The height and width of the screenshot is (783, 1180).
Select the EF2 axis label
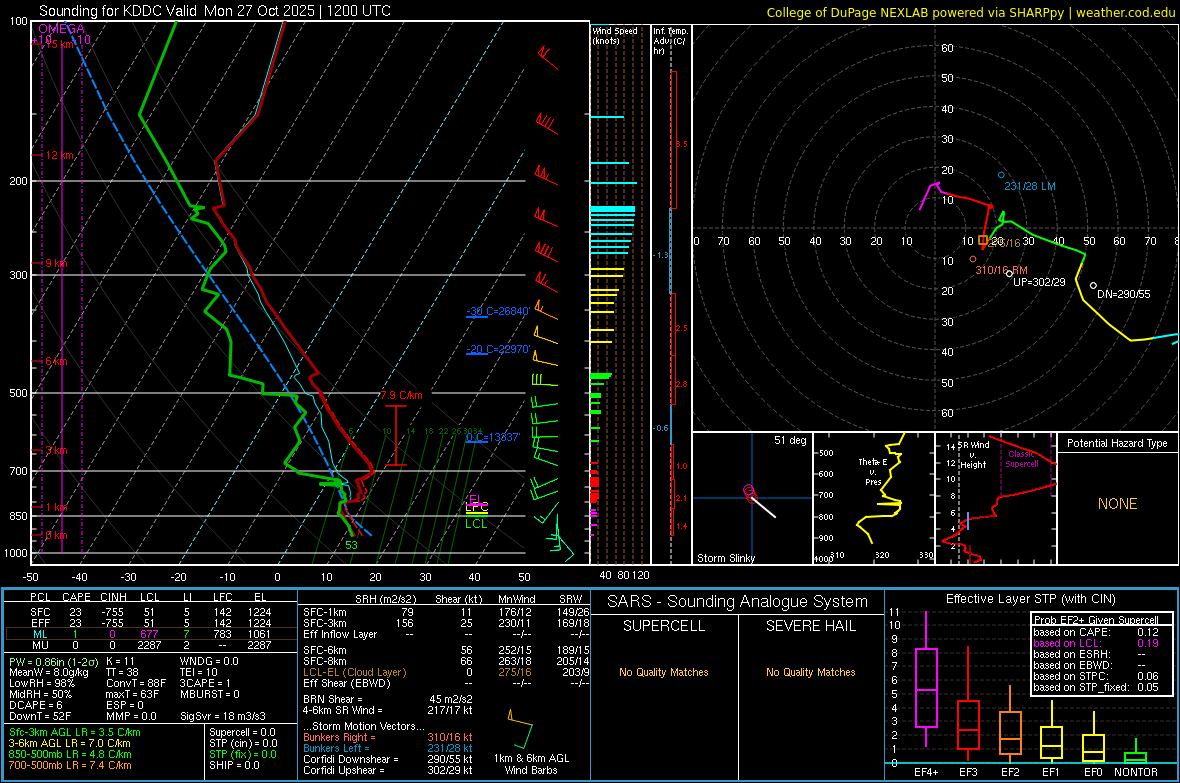pos(1010,772)
